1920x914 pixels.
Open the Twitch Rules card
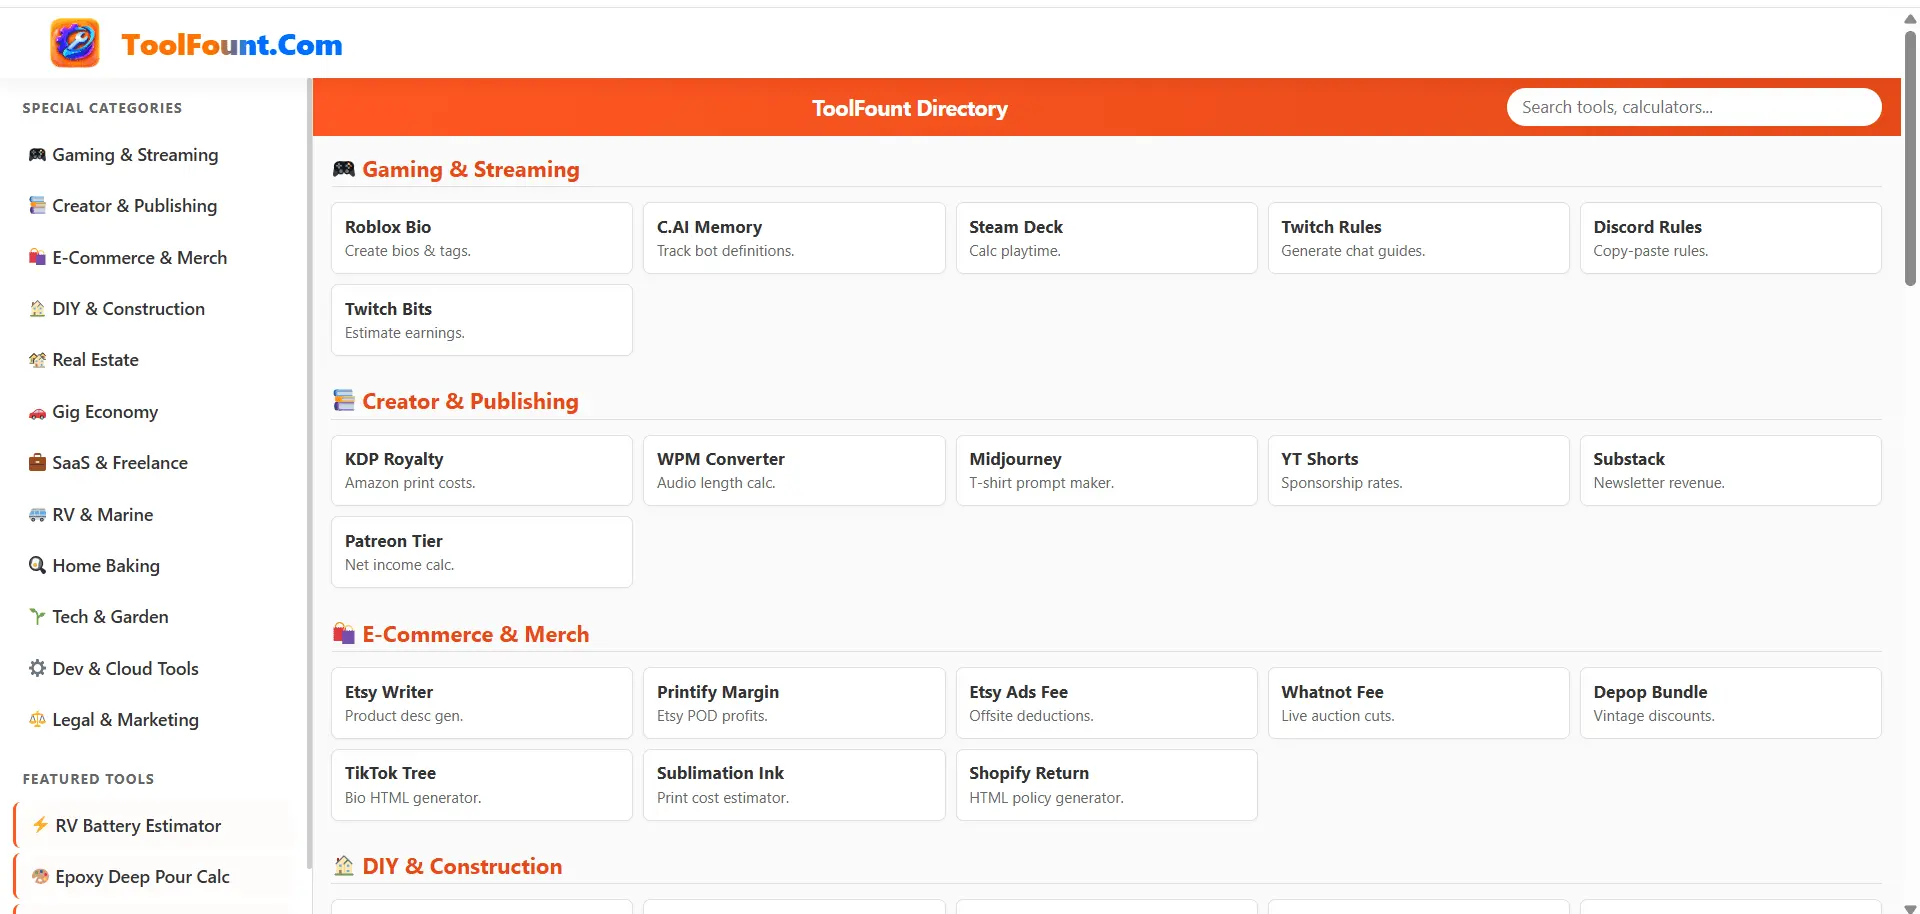pyautogui.click(x=1418, y=238)
